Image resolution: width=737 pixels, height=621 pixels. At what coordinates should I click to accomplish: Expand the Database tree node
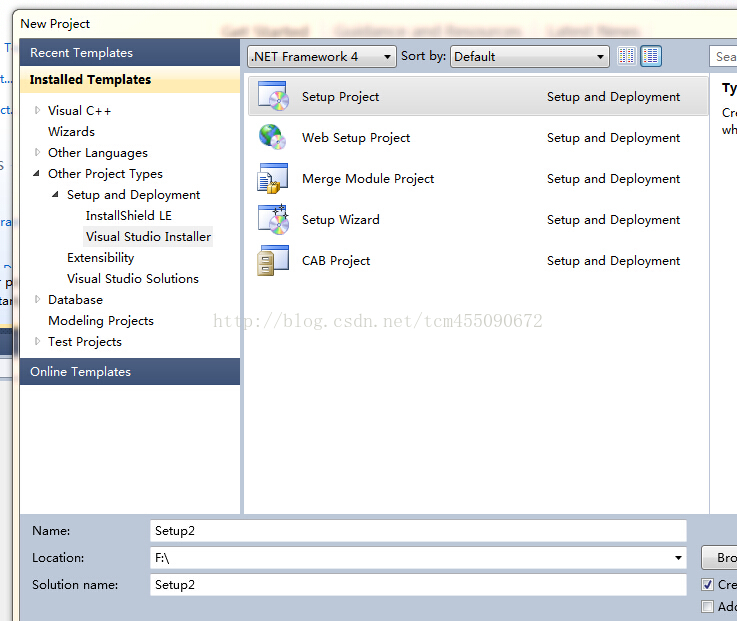point(38,299)
